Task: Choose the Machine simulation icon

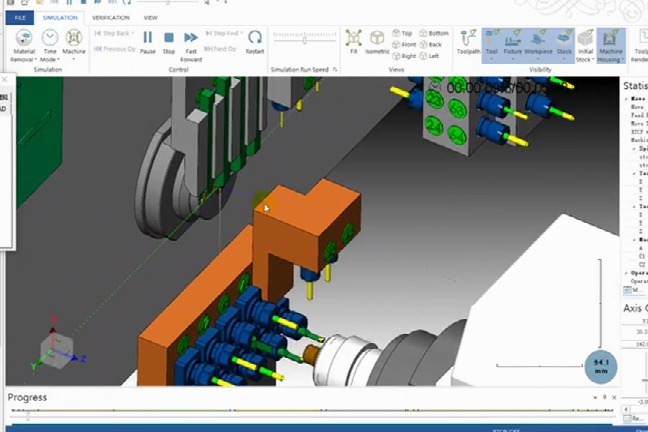Action: pos(74,38)
